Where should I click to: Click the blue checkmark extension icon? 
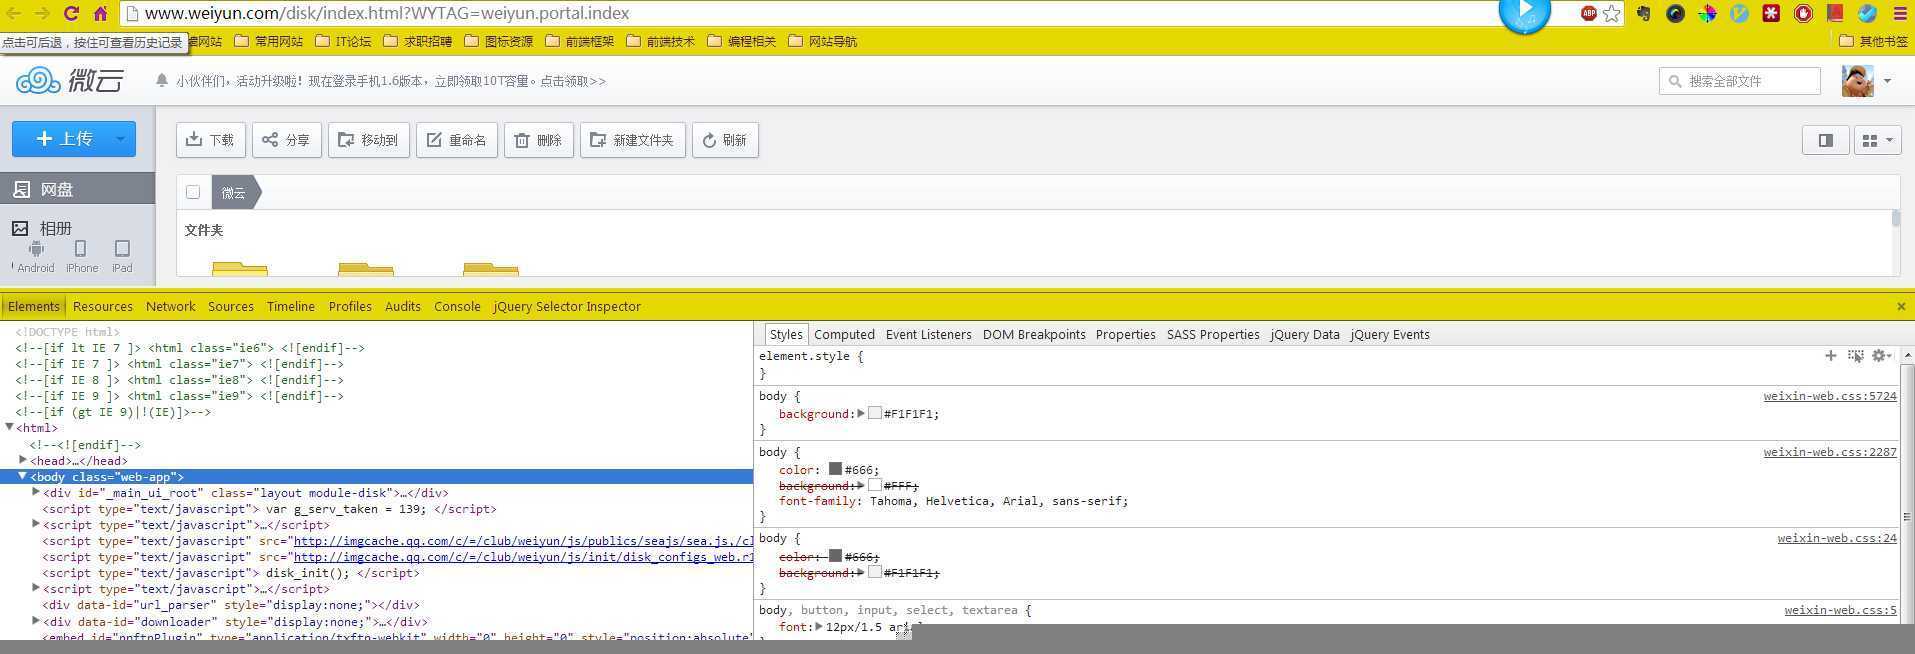(x=1867, y=13)
